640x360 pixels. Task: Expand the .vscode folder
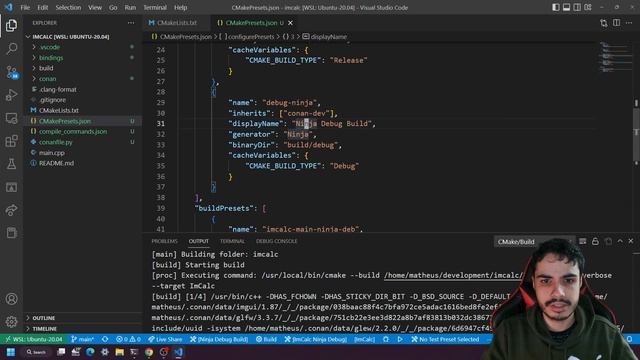49,47
